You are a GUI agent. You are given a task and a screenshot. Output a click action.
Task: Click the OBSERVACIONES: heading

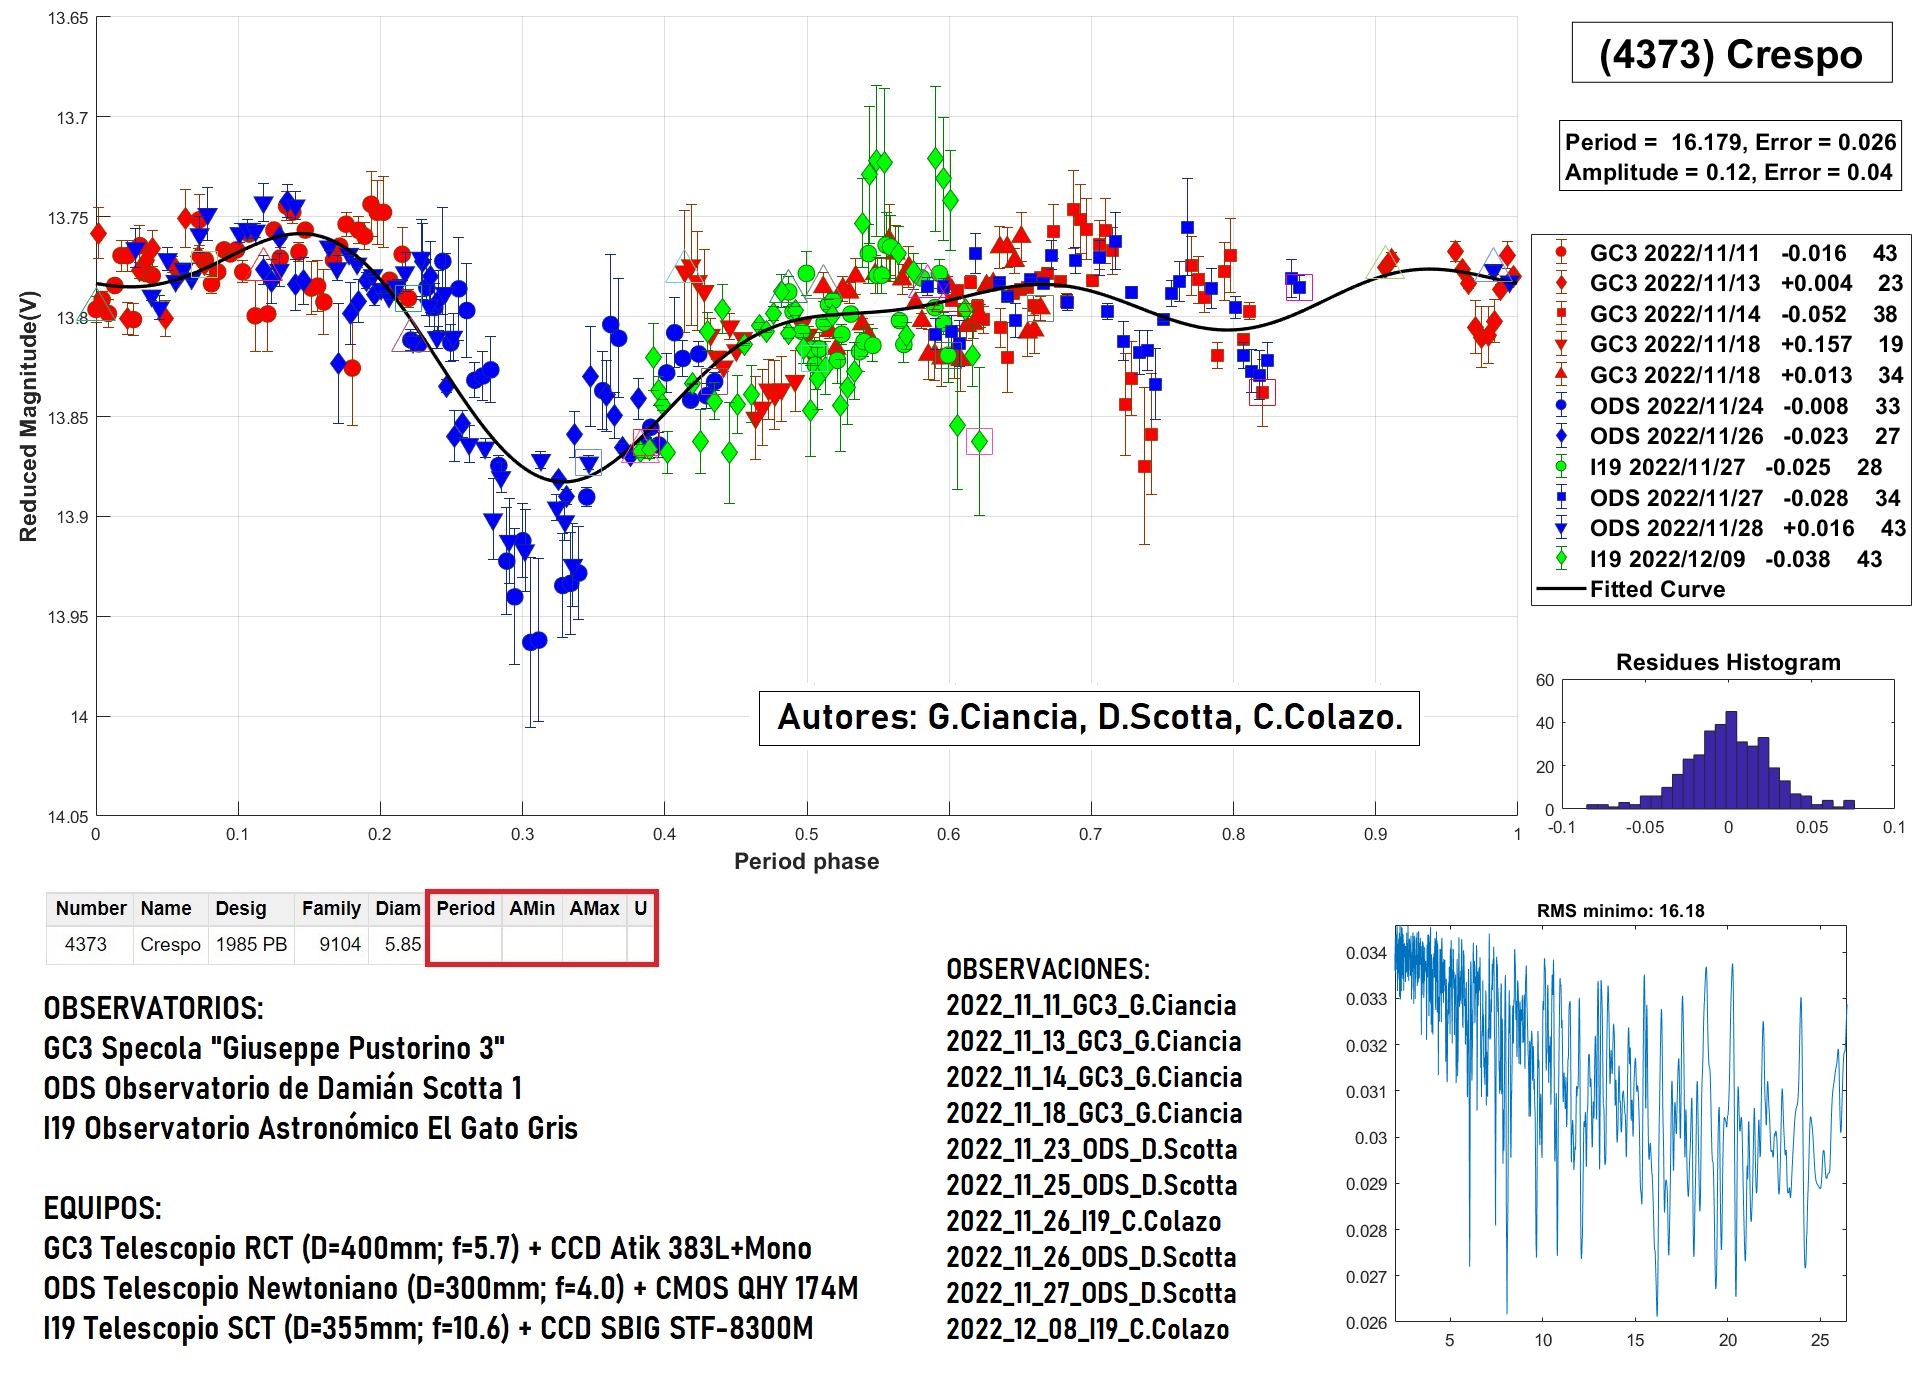point(1048,969)
